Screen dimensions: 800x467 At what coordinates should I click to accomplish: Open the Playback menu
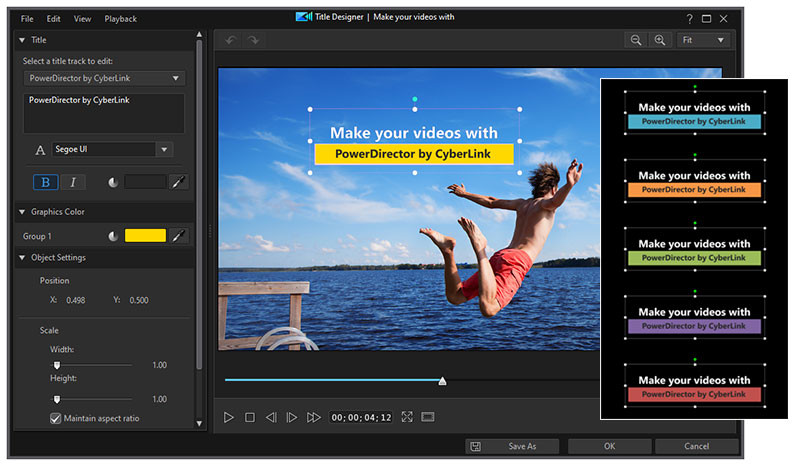point(120,19)
